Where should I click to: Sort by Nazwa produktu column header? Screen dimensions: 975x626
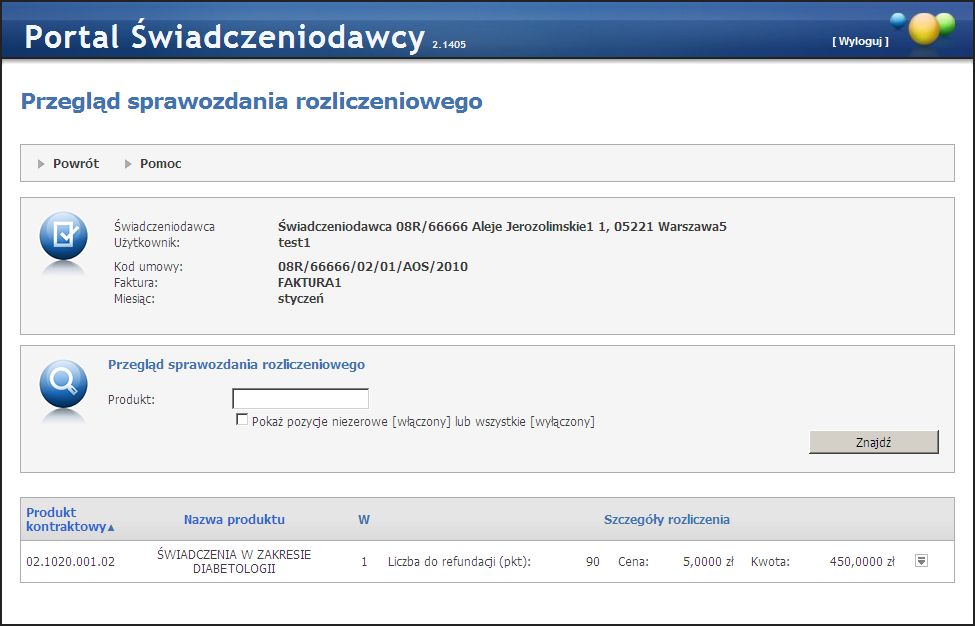234,519
